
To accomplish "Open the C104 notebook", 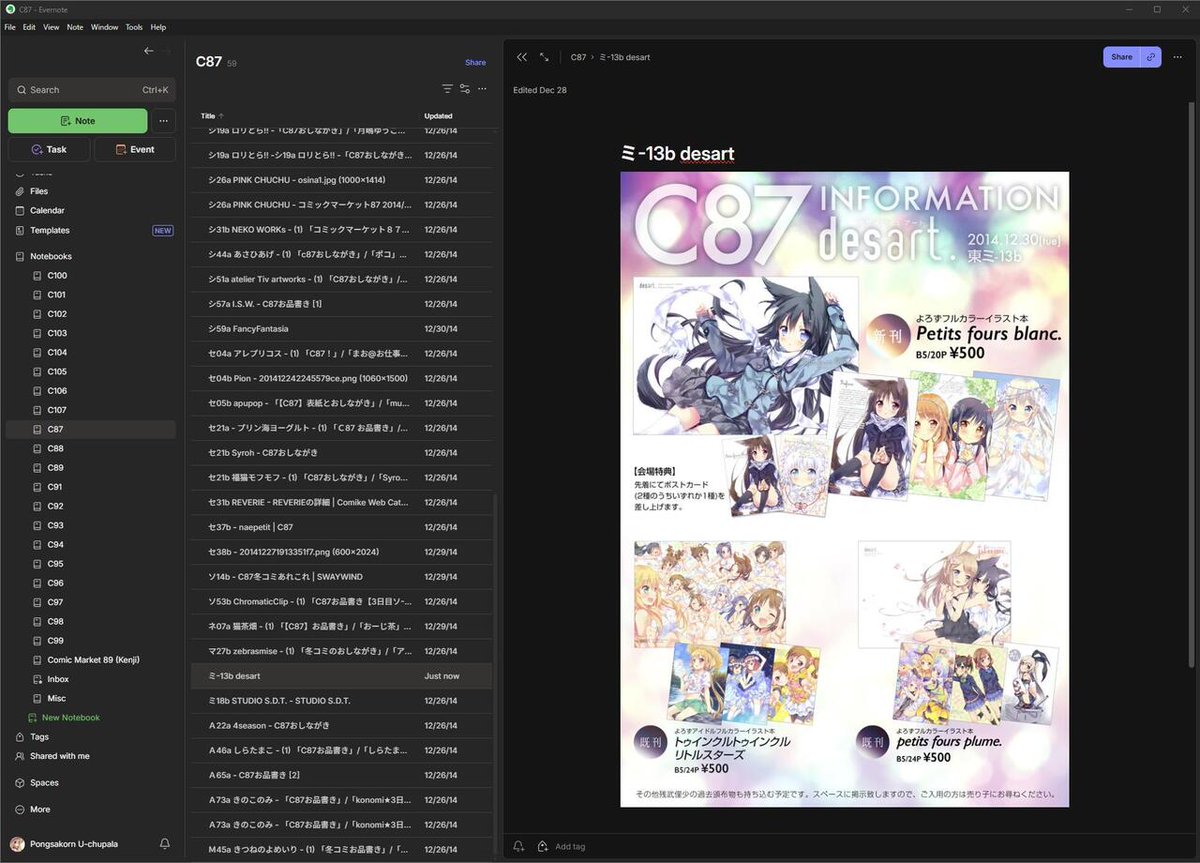I will 57,352.
